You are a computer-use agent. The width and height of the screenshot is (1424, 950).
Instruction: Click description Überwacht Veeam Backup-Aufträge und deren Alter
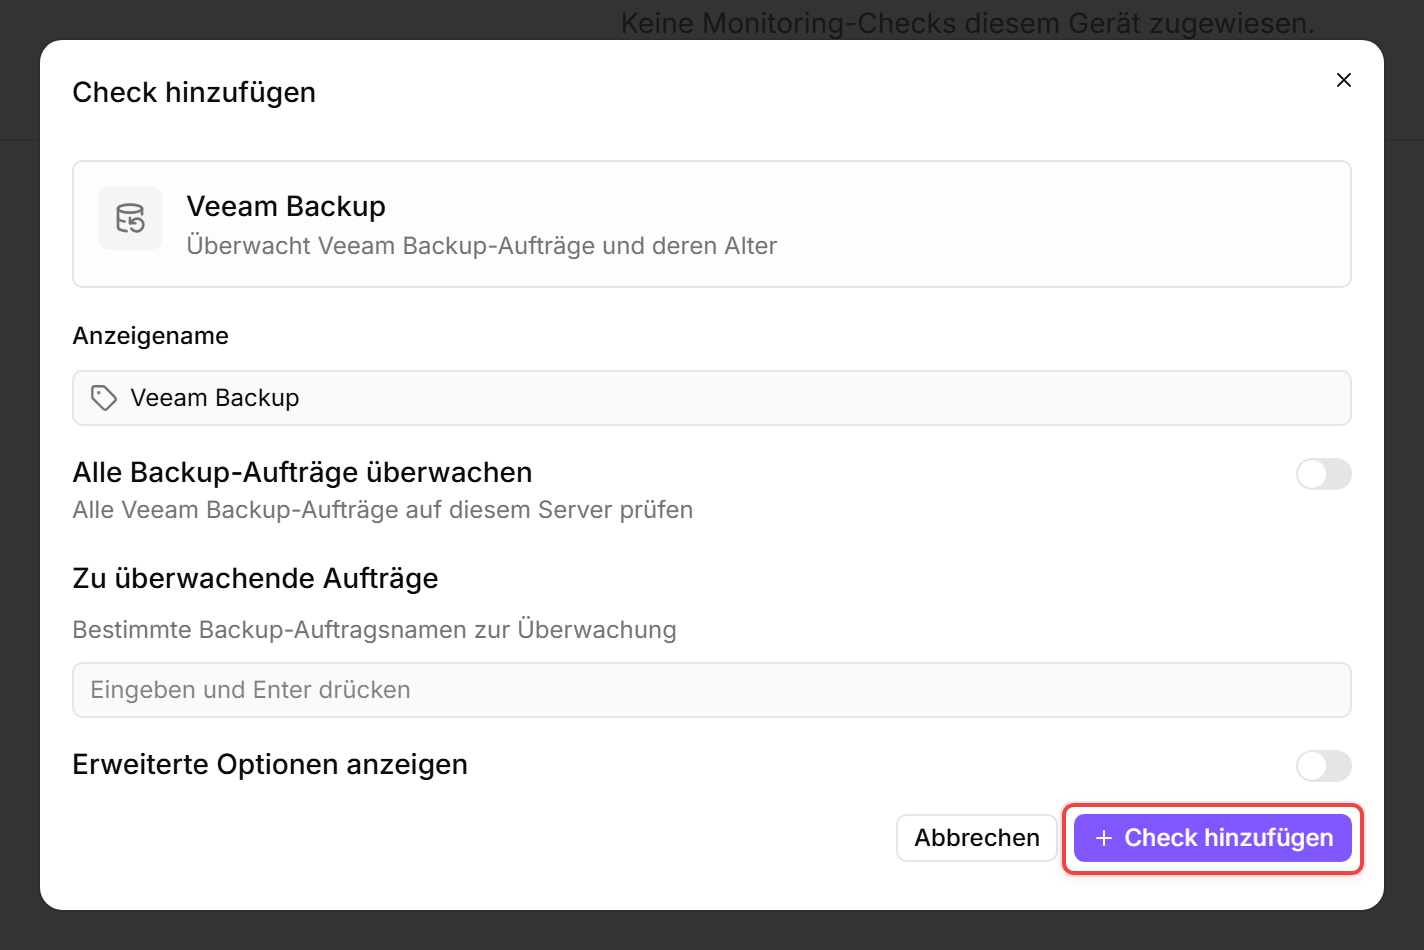(482, 246)
